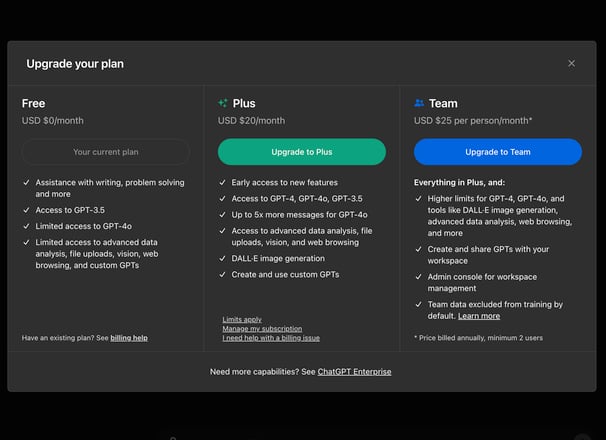Open the billing help link
This screenshot has width=606, height=440.
[129, 338]
